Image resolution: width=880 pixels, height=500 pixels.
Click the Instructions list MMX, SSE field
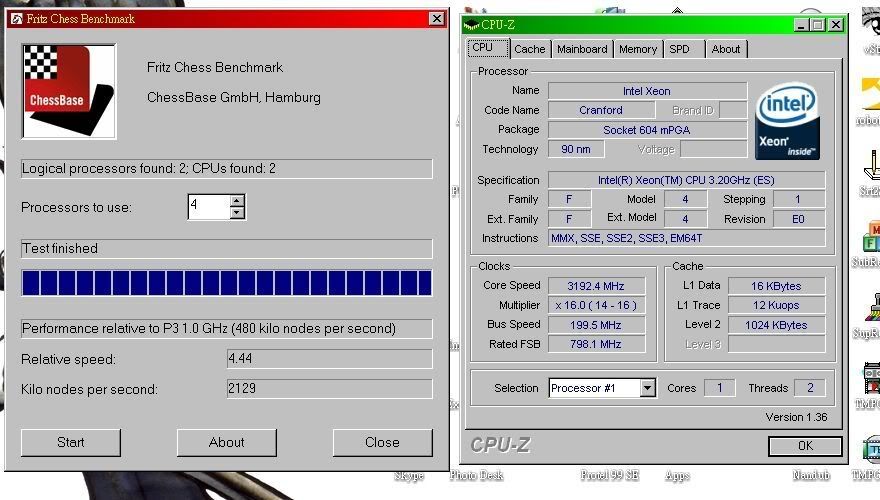(x=686, y=238)
